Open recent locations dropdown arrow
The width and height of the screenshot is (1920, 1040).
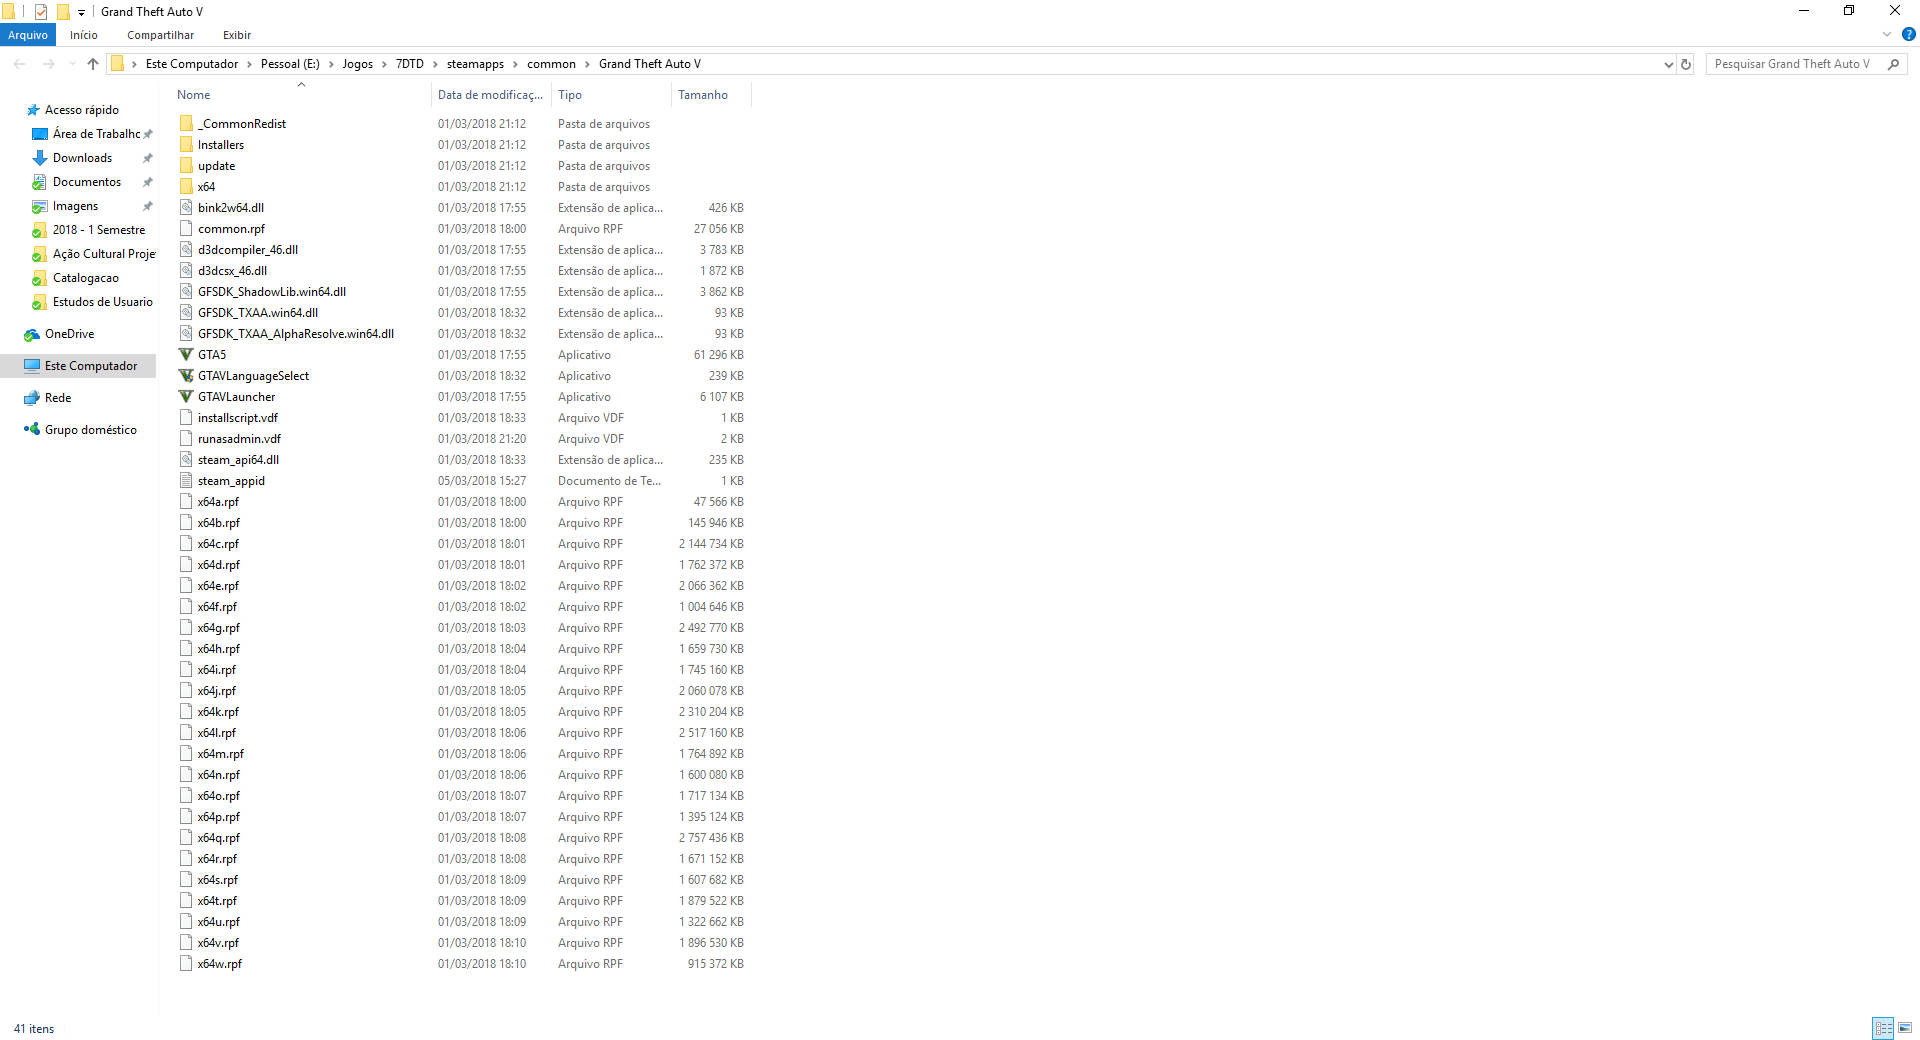71,64
